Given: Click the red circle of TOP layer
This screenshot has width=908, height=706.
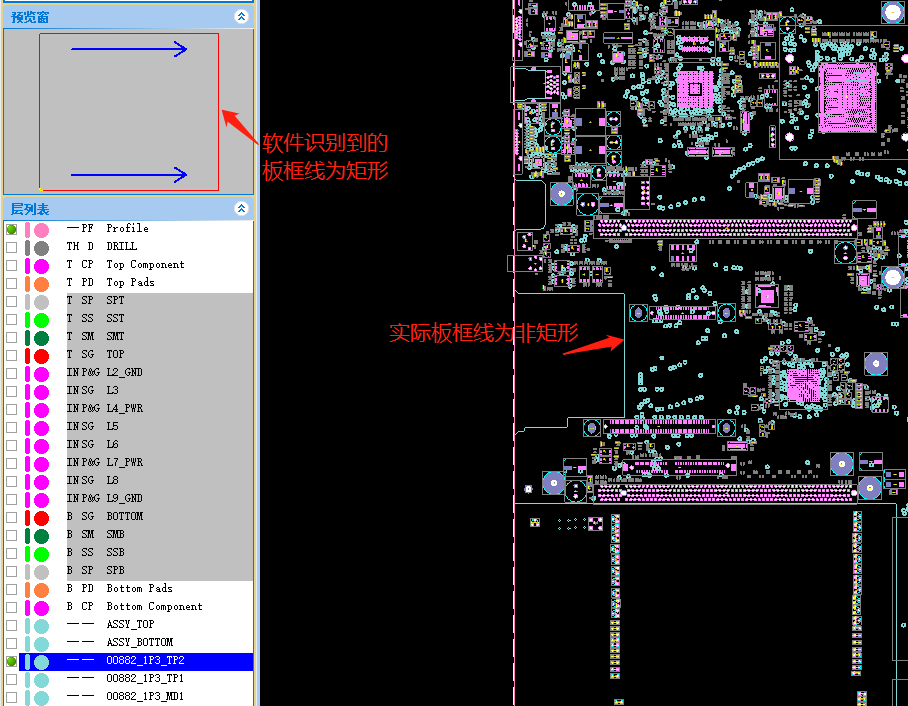Looking at the screenshot, I should pyautogui.click(x=41, y=356).
